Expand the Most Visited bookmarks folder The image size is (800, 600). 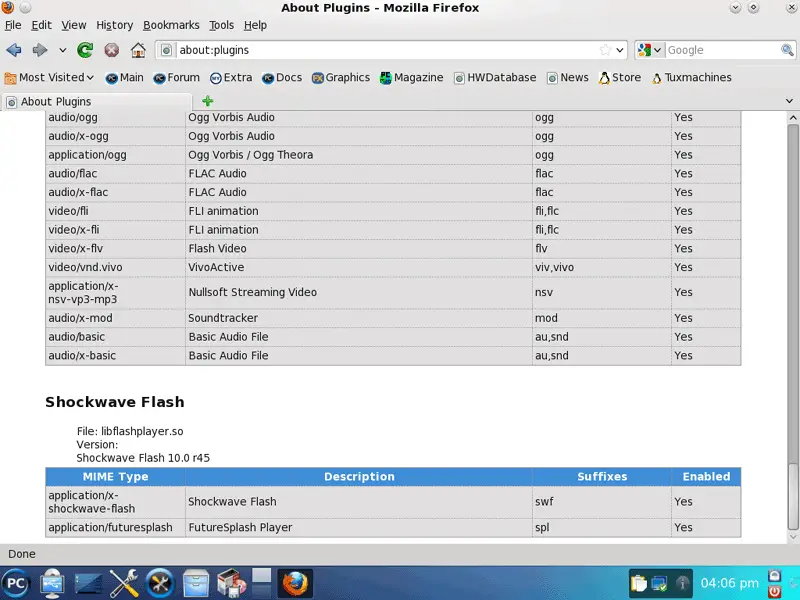coord(49,78)
